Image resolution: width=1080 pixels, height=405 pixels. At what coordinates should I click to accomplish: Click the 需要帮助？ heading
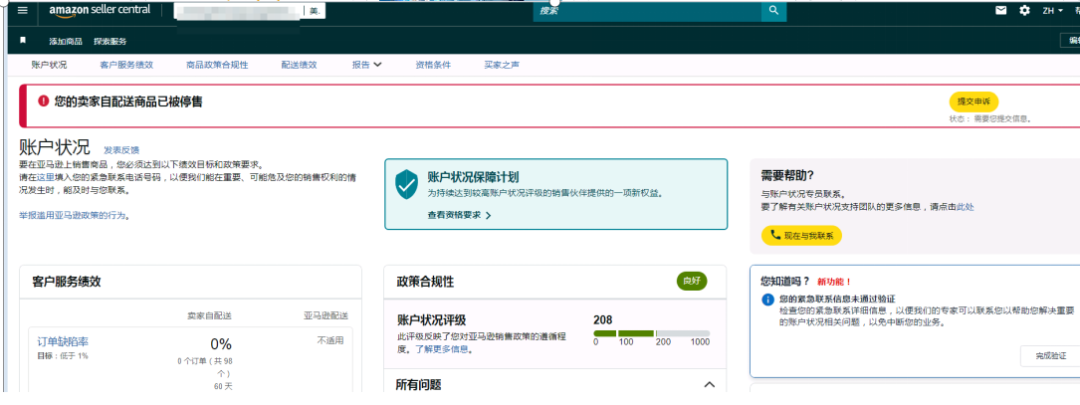coord(788,176)
